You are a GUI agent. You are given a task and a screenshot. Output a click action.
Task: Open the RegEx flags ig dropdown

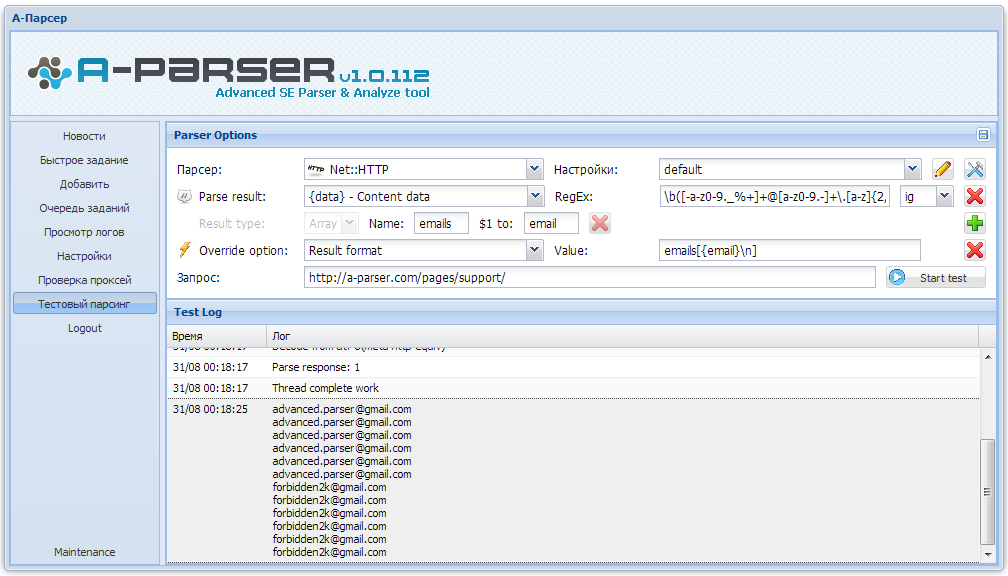[944, 197]
